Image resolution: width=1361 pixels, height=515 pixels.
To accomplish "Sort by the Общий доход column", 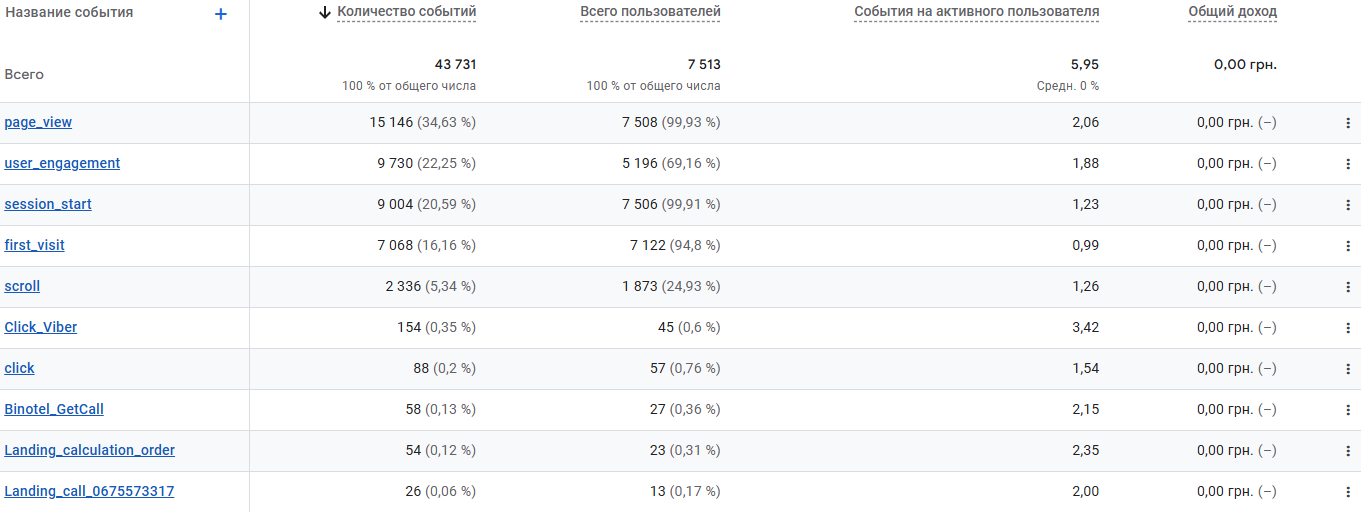I will (1232, 13).
